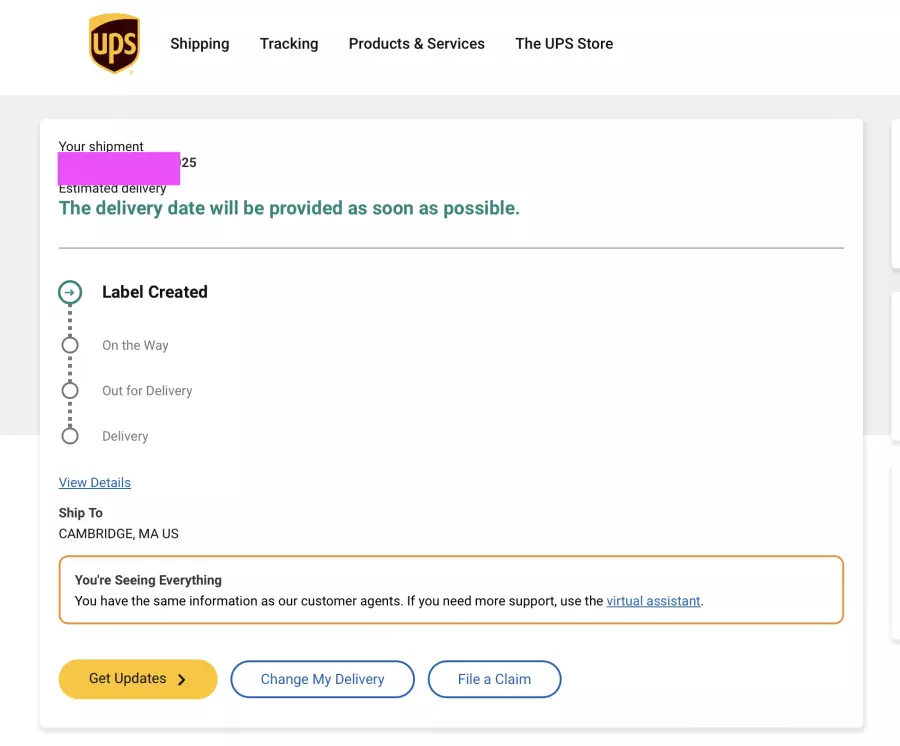Open the View Details link
Screen dimensions: 900x746
pyautogui.click(x=95, y=483)
